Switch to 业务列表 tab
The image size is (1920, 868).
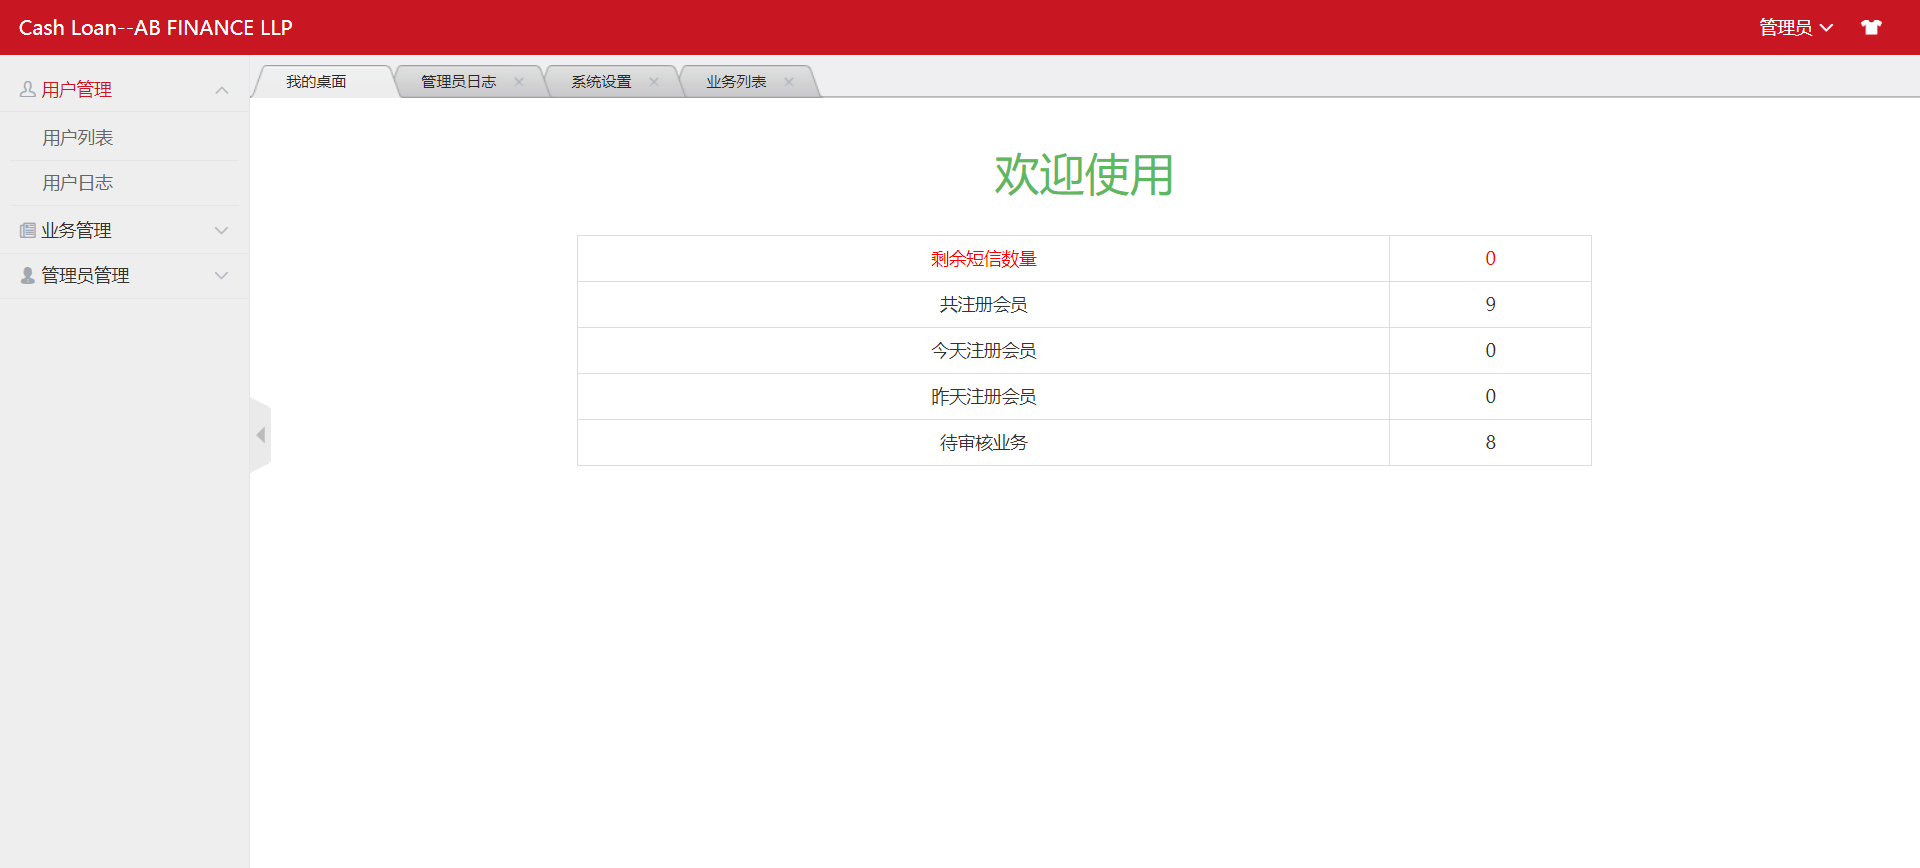point(736,82)
